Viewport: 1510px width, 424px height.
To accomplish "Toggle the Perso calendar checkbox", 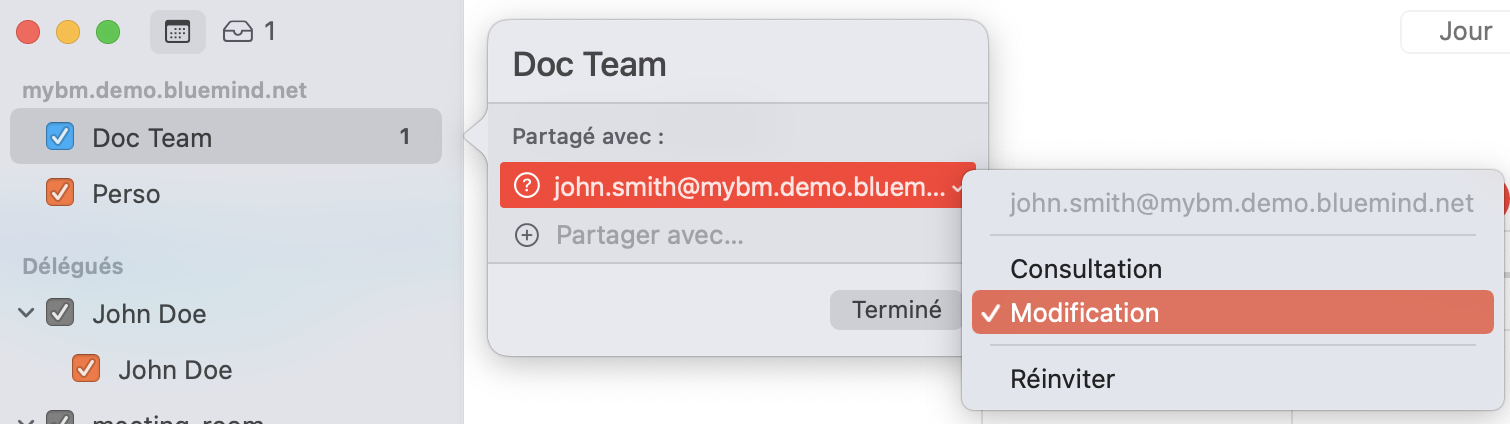I will pyautogui.click(x=60, y=192).
